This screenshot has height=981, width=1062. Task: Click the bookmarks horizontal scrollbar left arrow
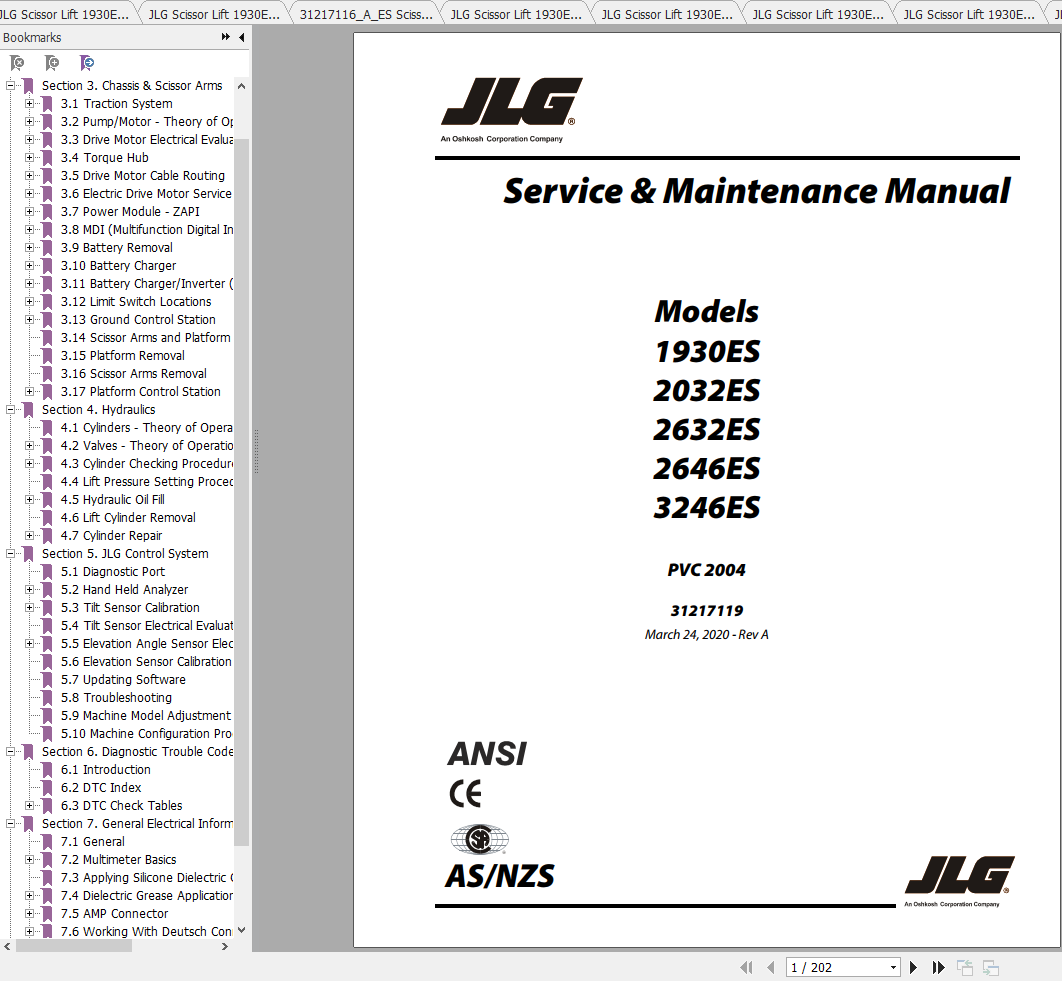(7, 946)
